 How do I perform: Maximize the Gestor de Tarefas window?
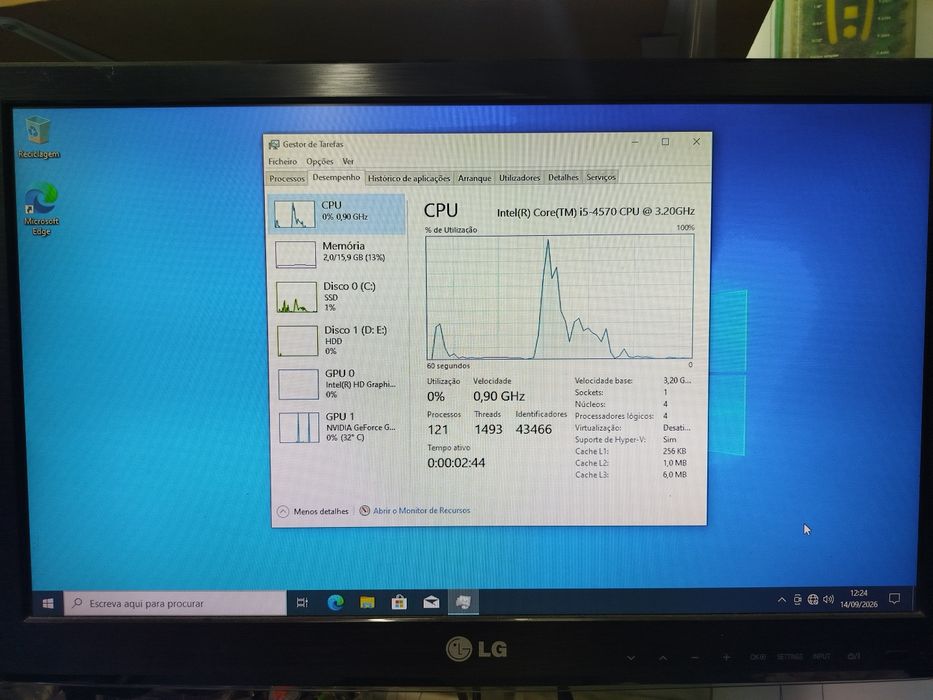coord(665,142)
